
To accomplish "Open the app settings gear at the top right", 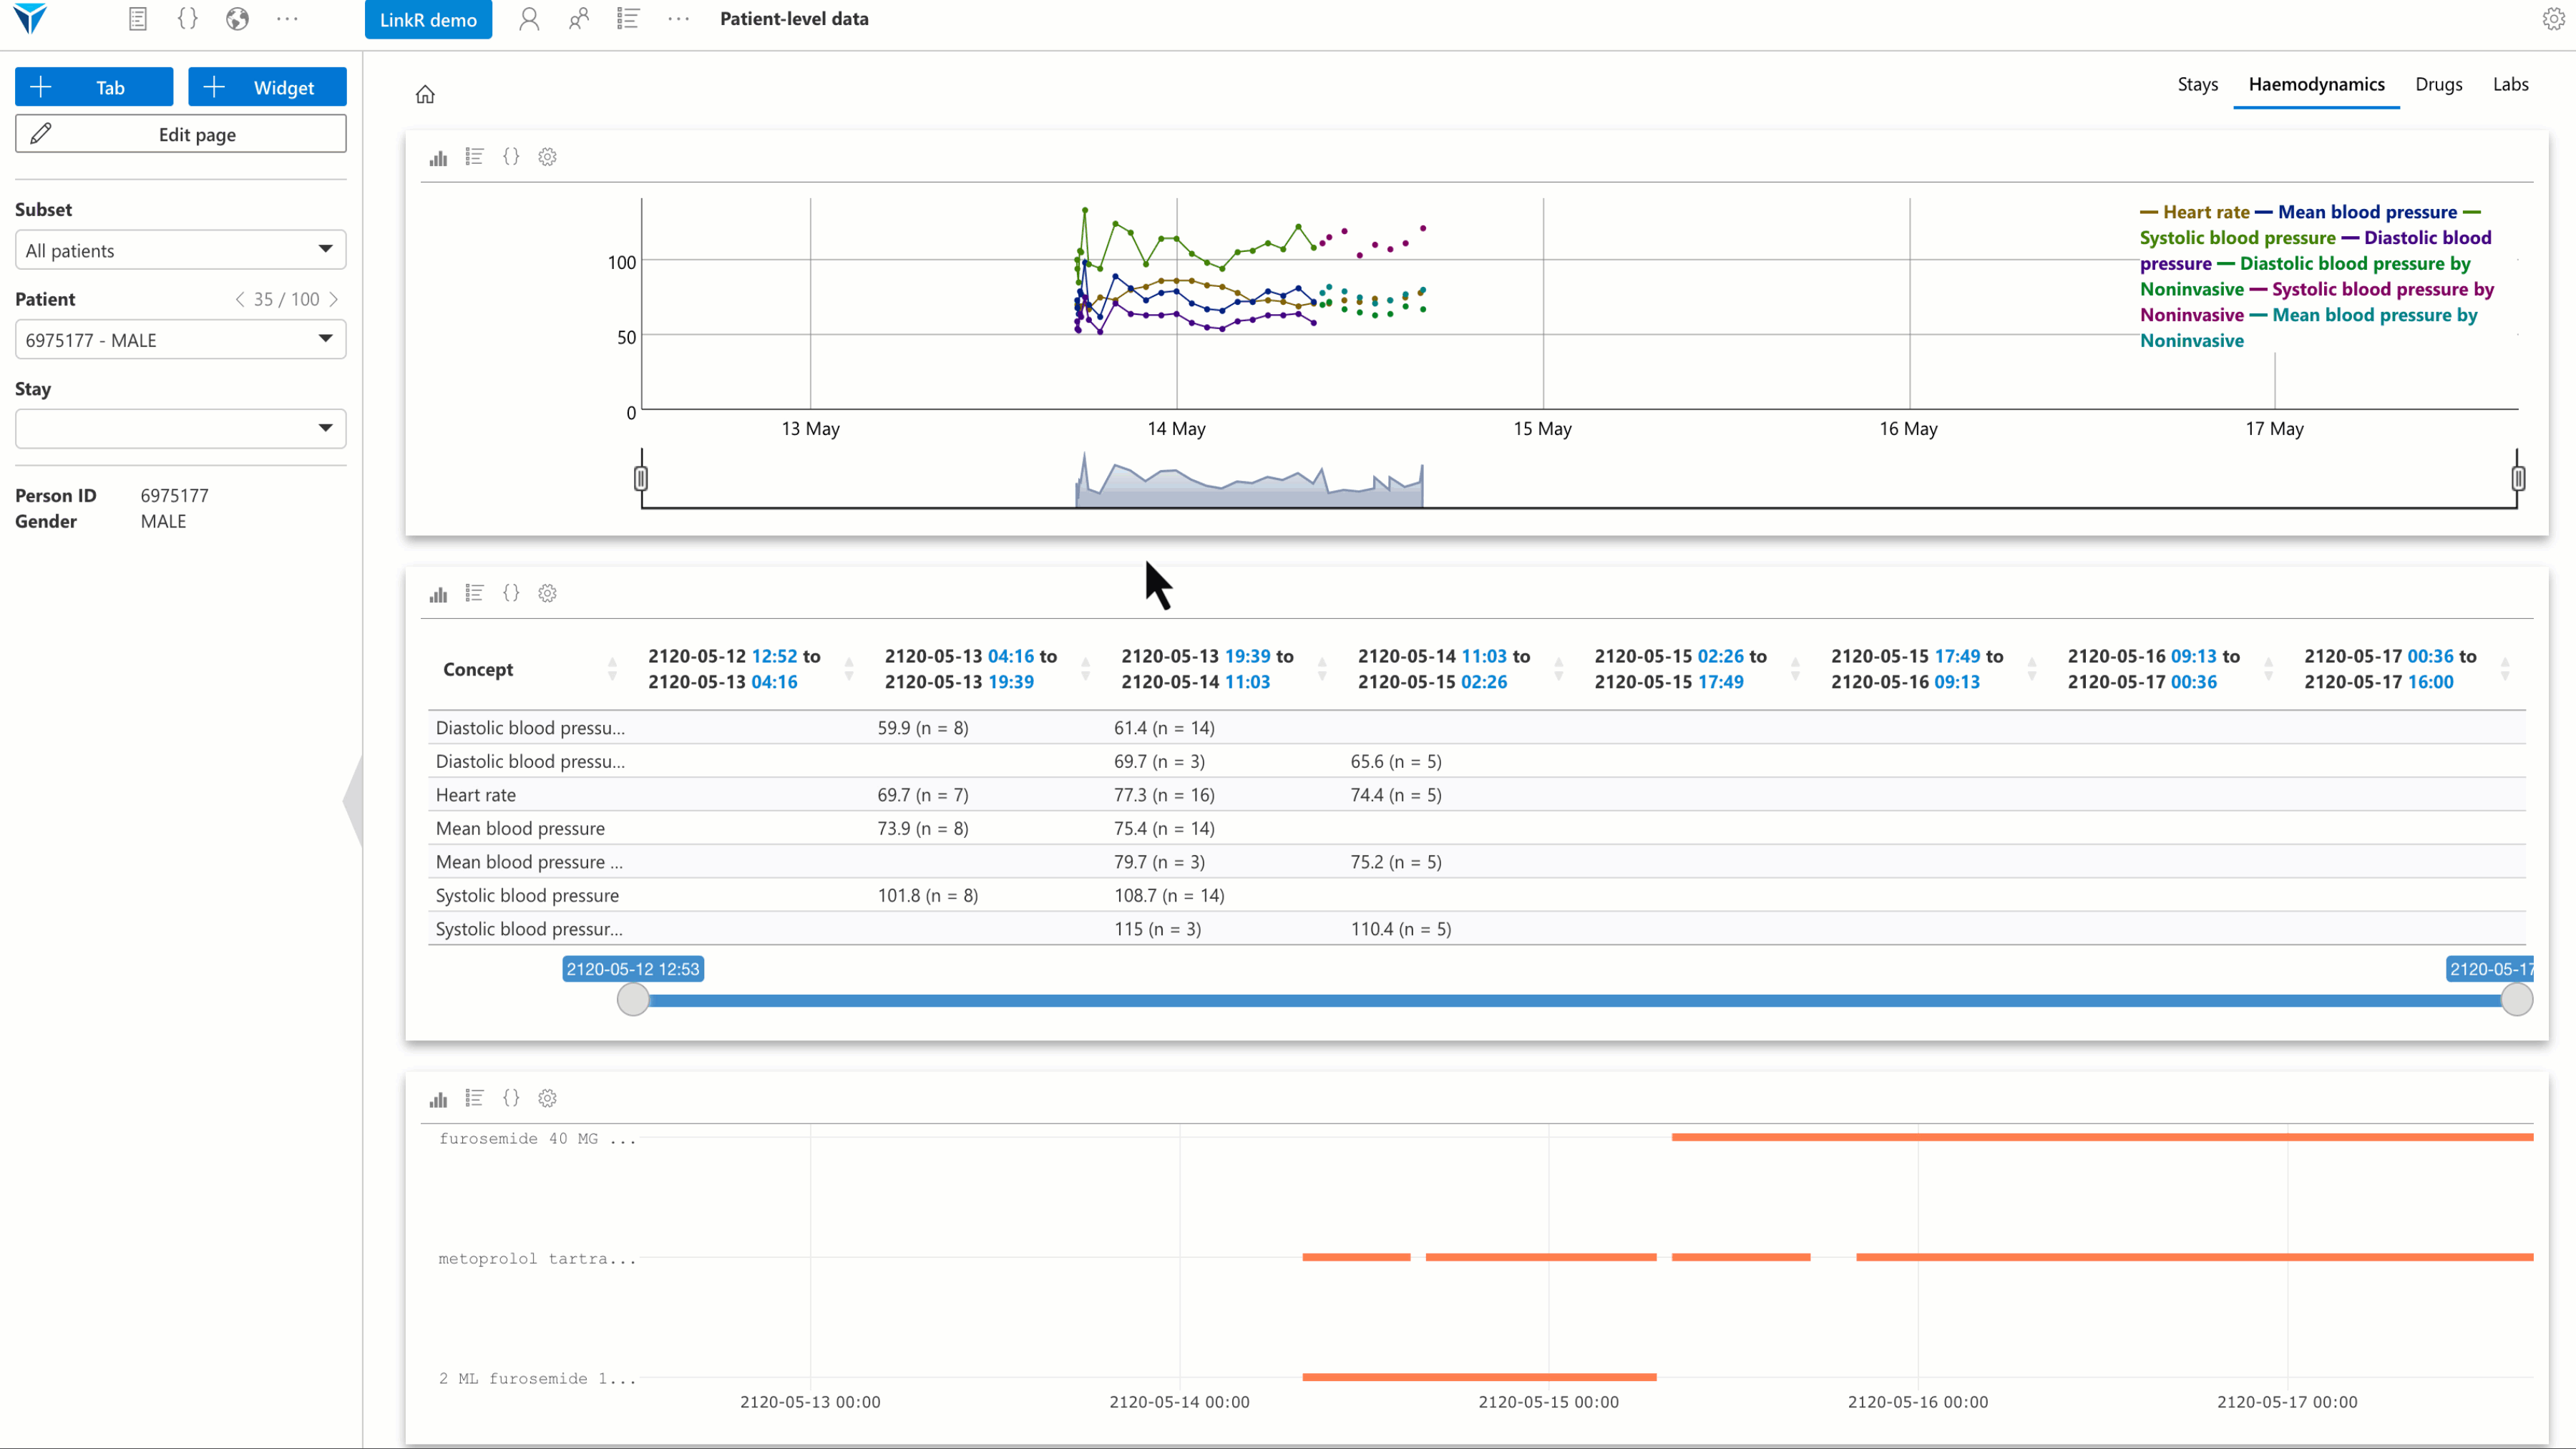I will pyautogui.click(x=2553, y=19).
